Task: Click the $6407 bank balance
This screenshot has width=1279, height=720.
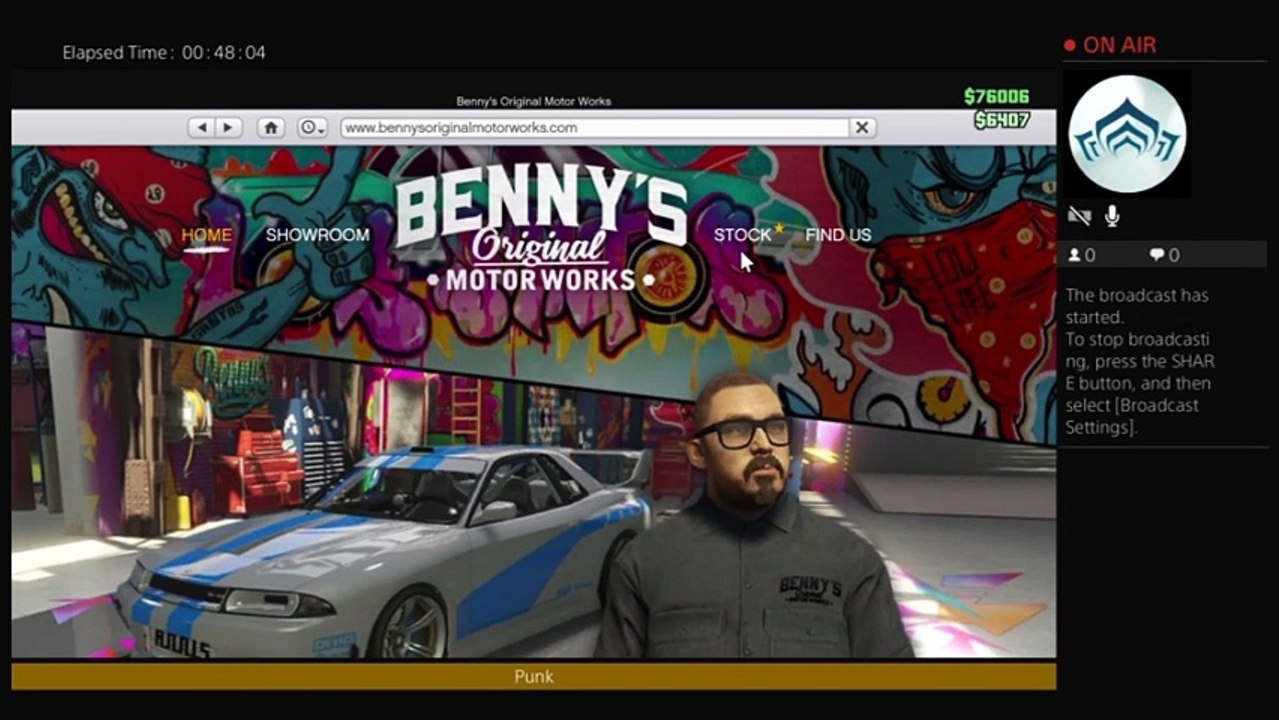Action: tap(1002, 120)
